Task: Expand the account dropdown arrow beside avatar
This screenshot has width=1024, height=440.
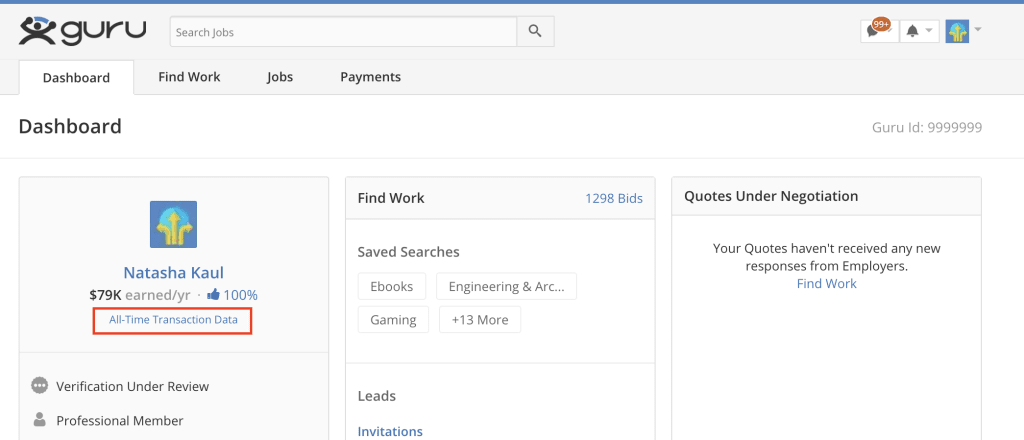Action: (x=978, y=29)
